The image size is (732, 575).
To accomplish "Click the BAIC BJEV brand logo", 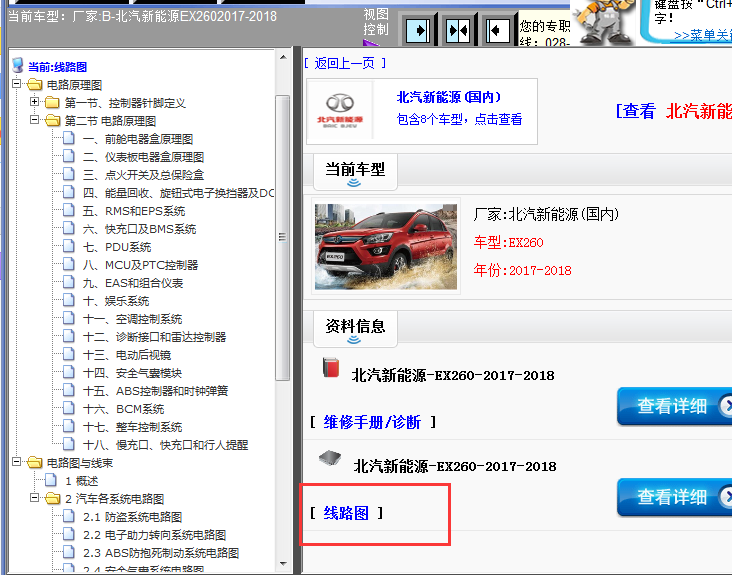I will coord(339,111).
